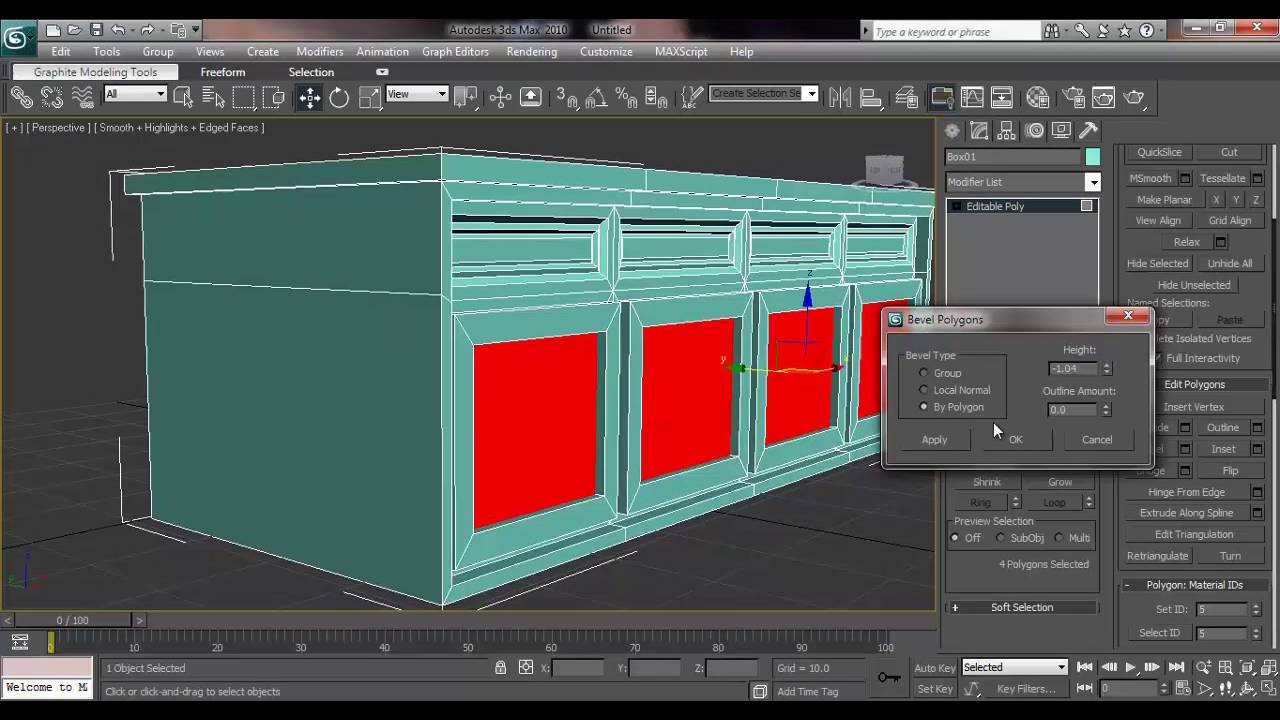This screenshot has height=720, width=1280.
Task: Click the Play Animation button
Action: coord(1130,667)
